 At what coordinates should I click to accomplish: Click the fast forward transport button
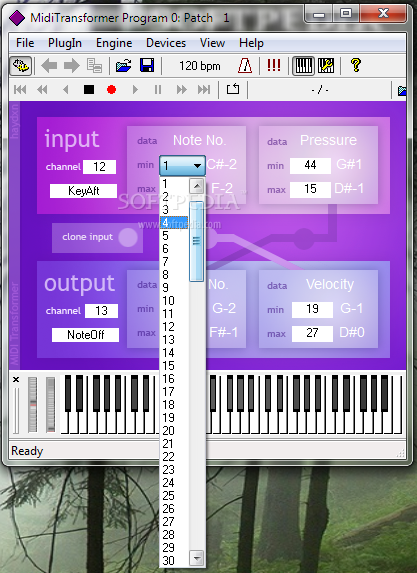[x=181, y=90]
